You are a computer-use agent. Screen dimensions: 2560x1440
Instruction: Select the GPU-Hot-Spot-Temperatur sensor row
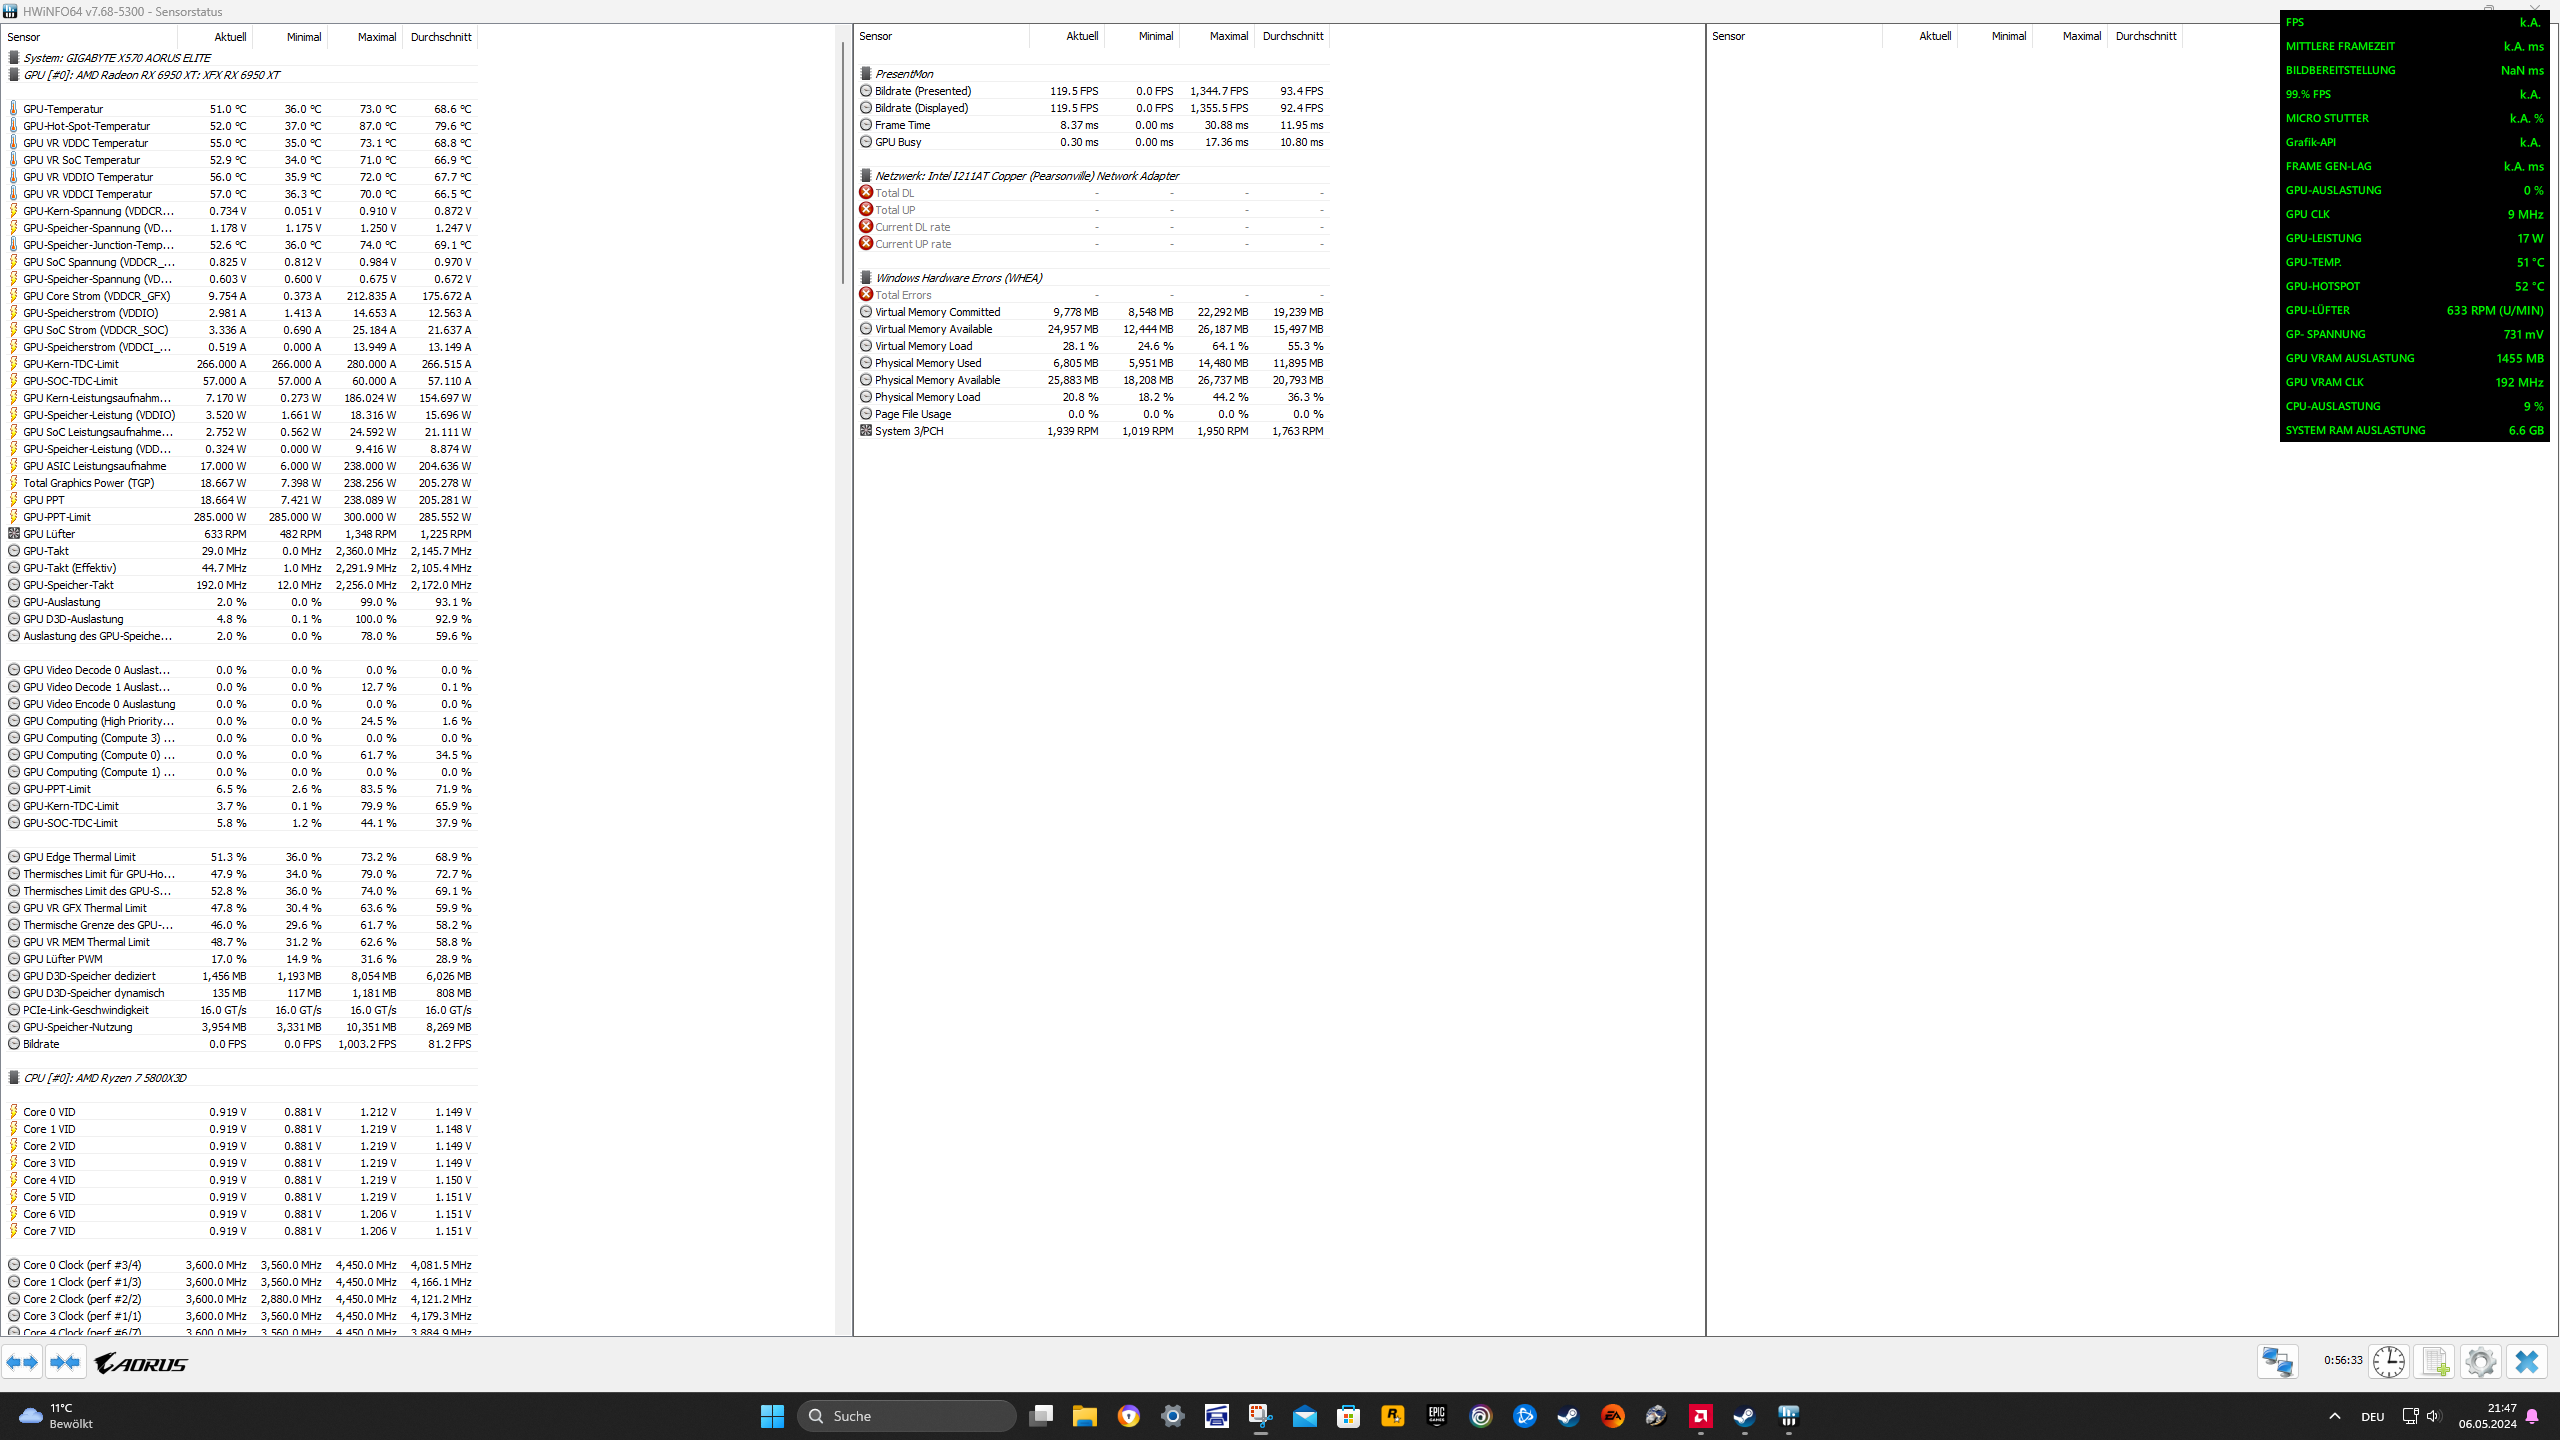tap(87, 126)
